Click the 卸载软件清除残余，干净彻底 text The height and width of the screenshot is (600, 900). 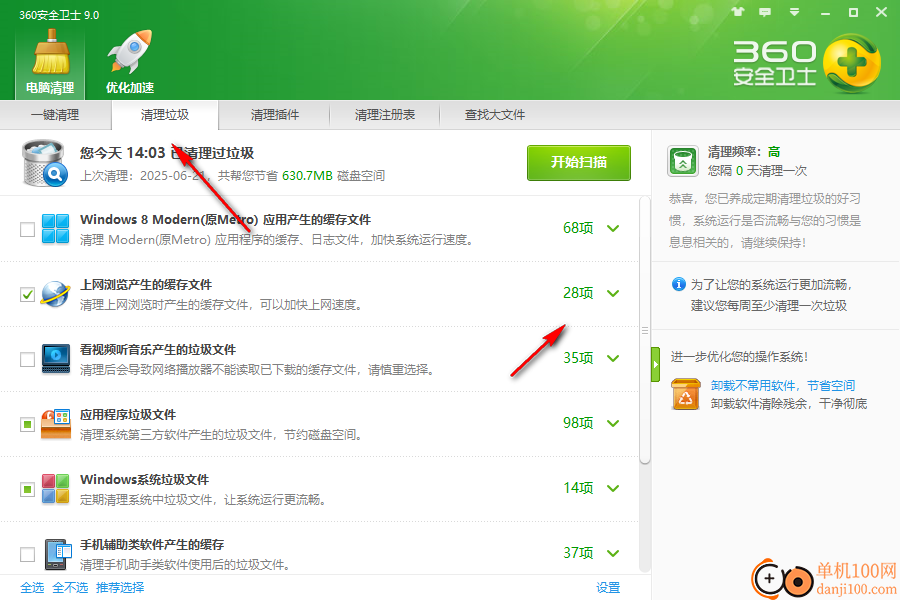tap(789, 404)
